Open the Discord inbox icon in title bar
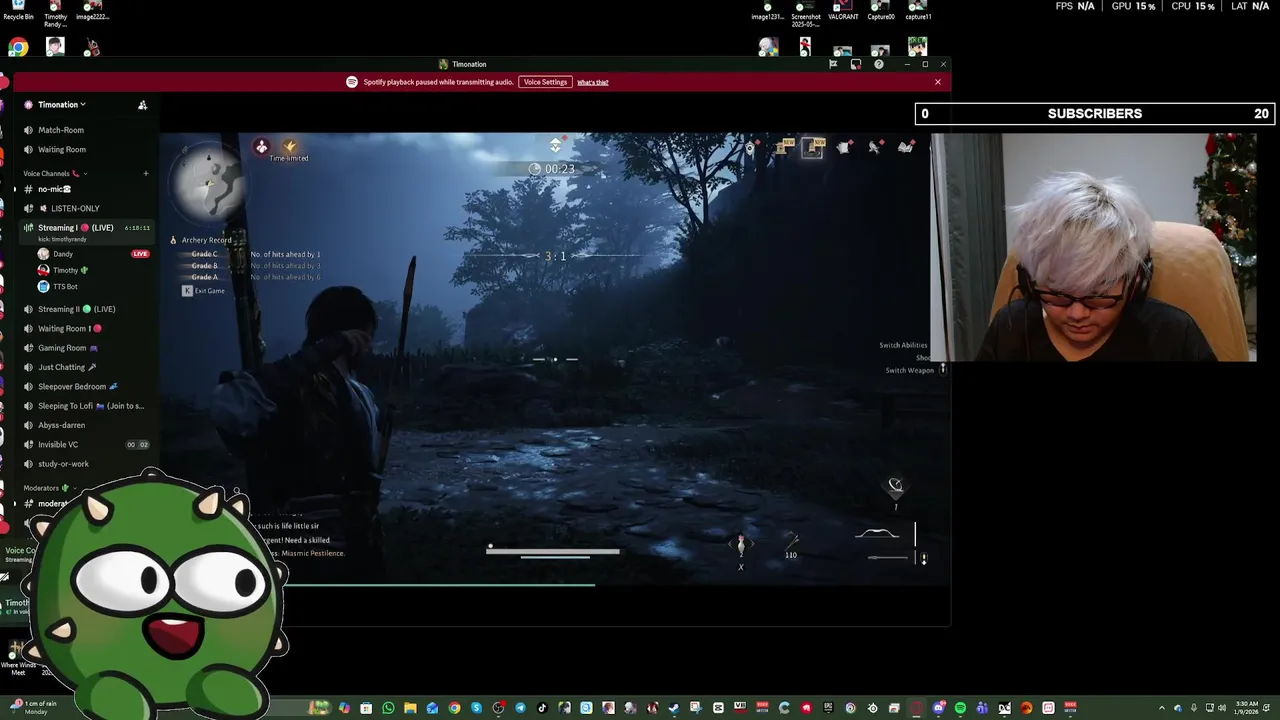This screenshot has width=1280, height=720. pyautogui.click(x=856, y=64)
